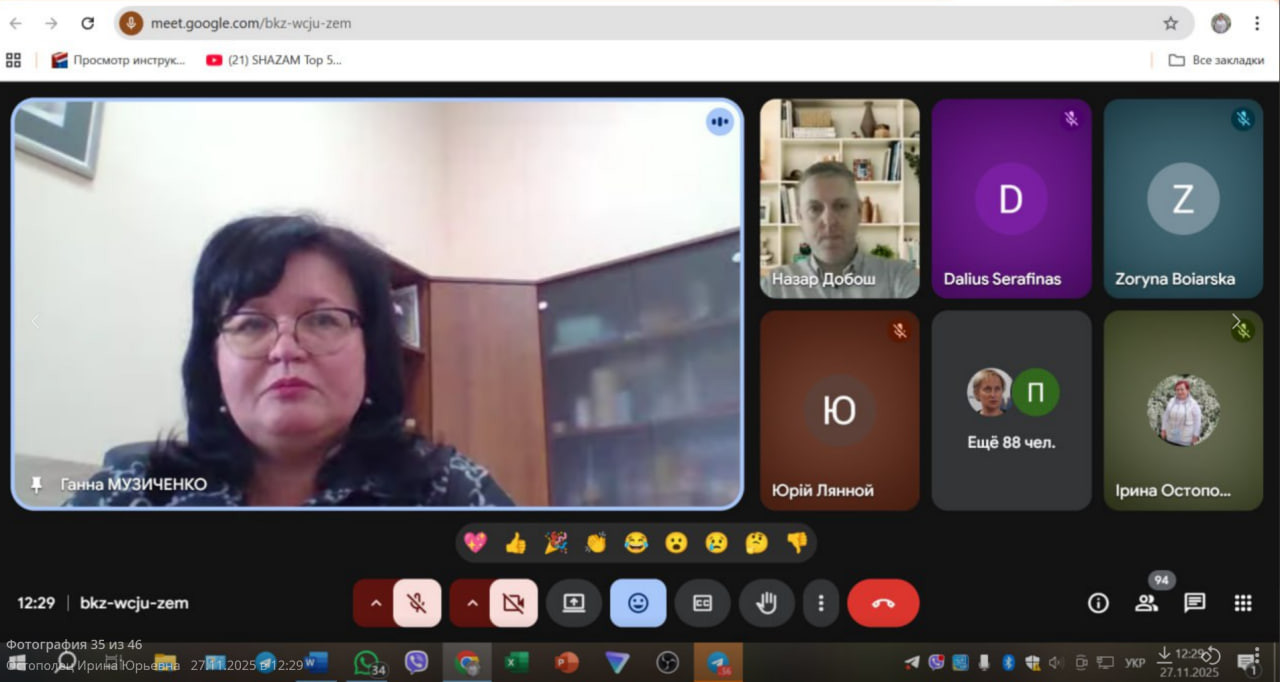This screenshot has height=682, width=1280.
Task: Open the activities grid icon
Action: (x=1243, y=603)
